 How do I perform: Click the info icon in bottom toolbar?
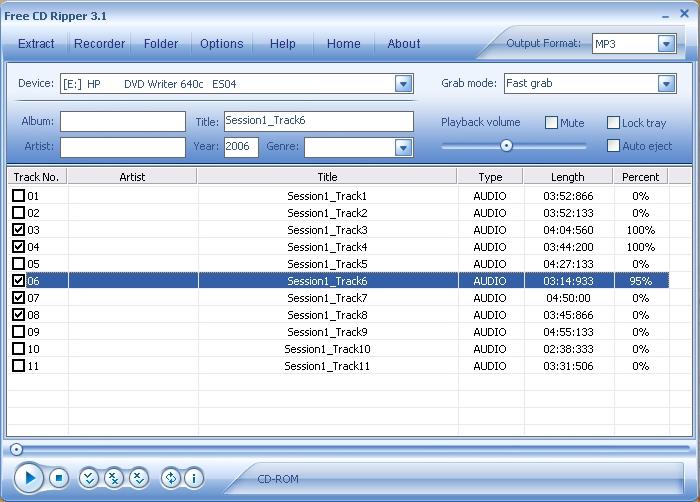coord(193,478)
